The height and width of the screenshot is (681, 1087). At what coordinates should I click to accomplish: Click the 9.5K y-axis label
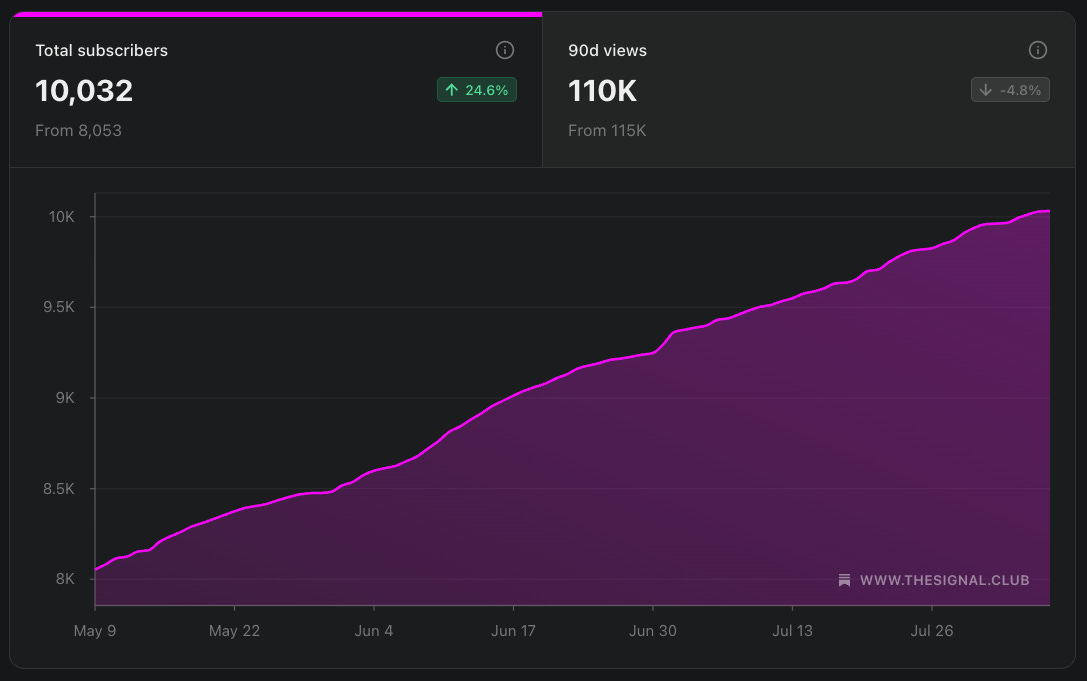[x=59, y=307]
